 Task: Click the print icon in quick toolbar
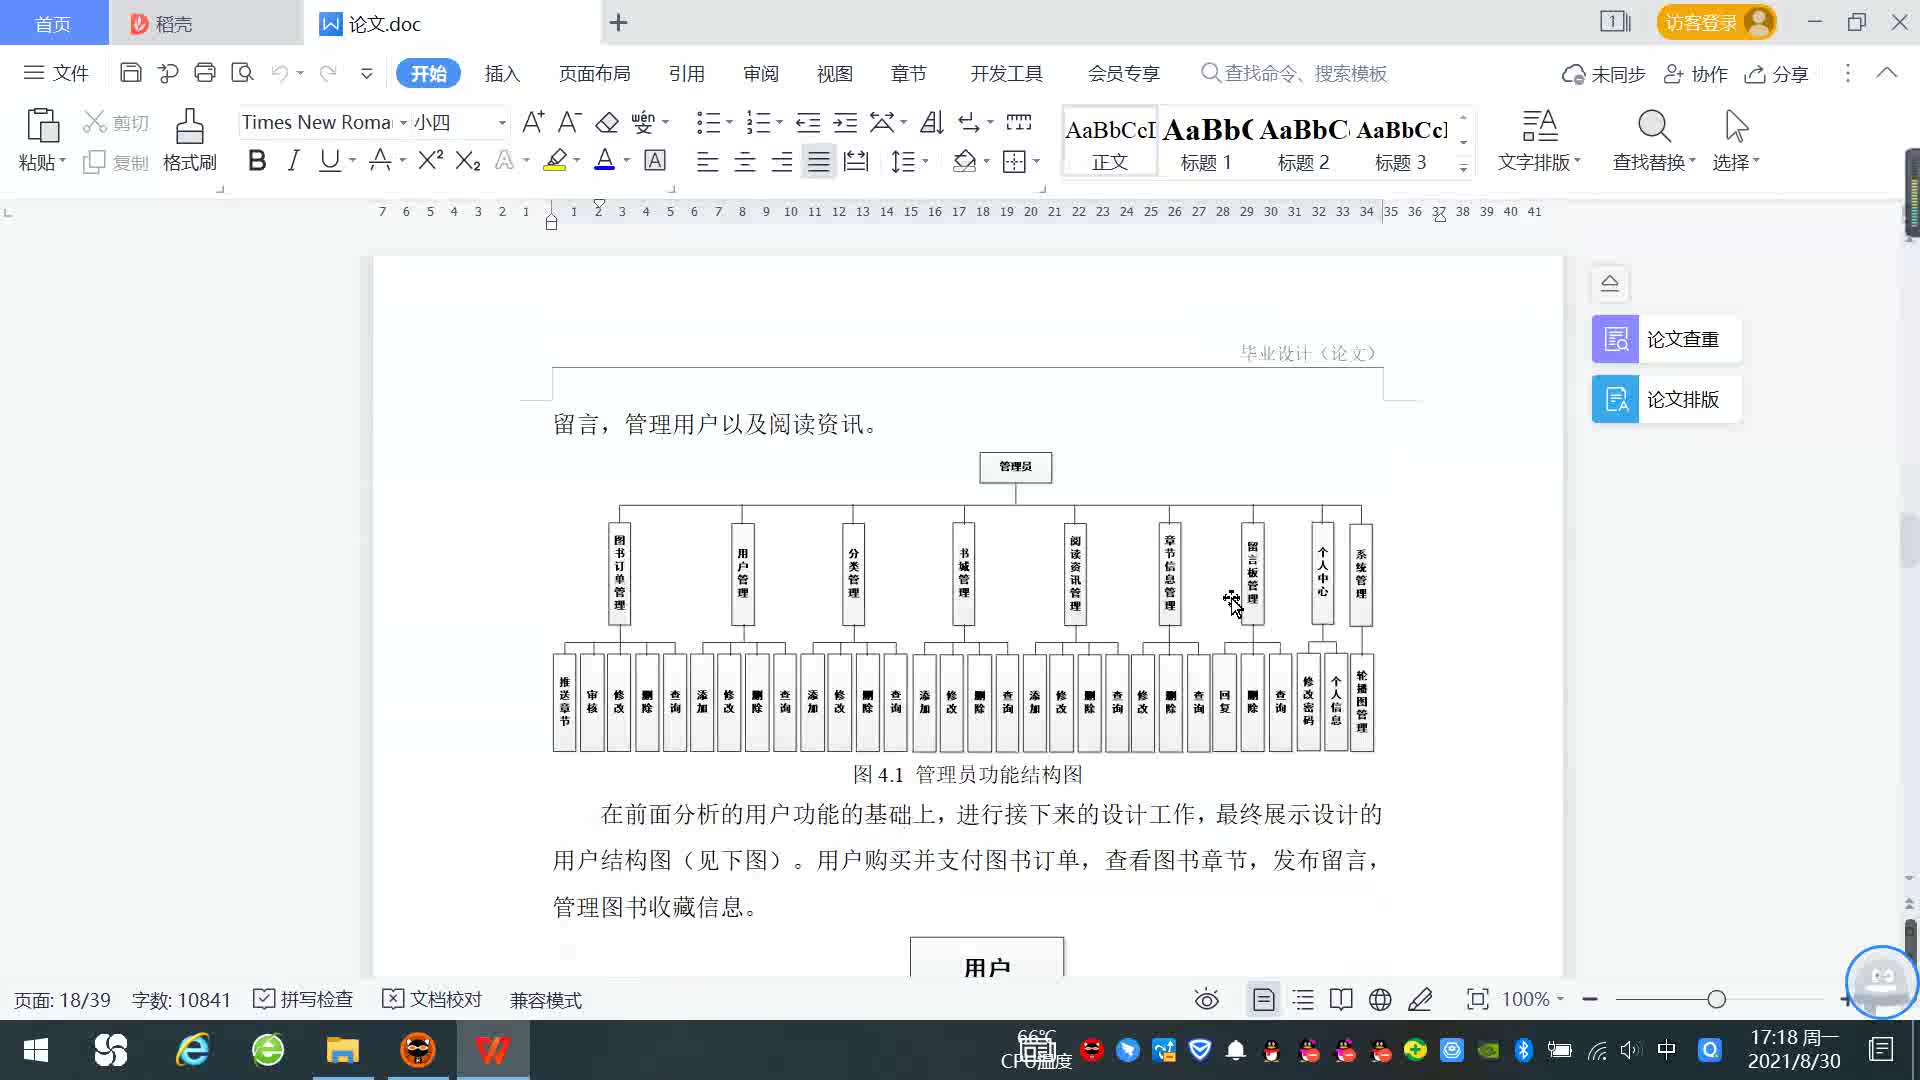tap(205, 73)
